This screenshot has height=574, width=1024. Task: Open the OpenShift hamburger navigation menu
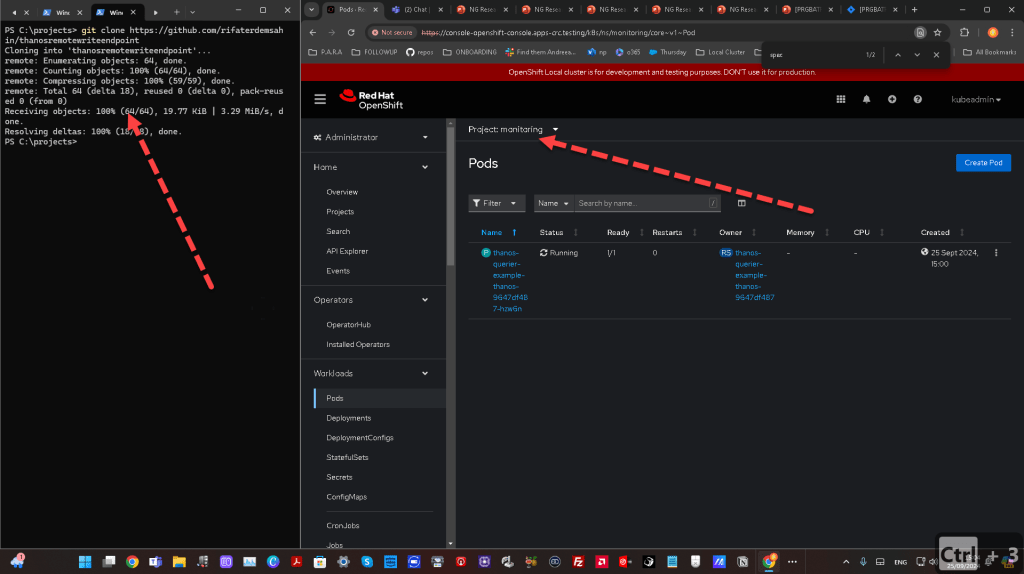pyautogui.click(x=320, y=99)
